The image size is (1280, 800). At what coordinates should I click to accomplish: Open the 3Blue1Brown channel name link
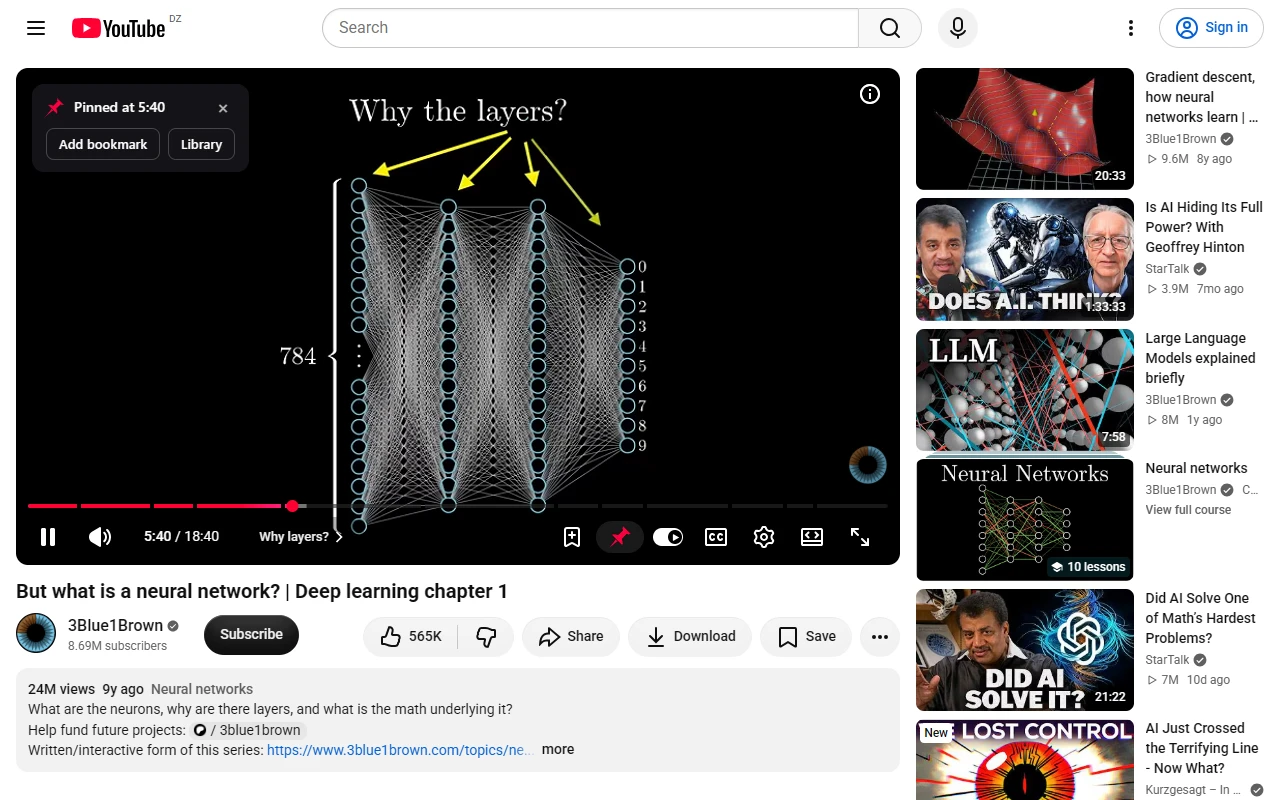115,625
